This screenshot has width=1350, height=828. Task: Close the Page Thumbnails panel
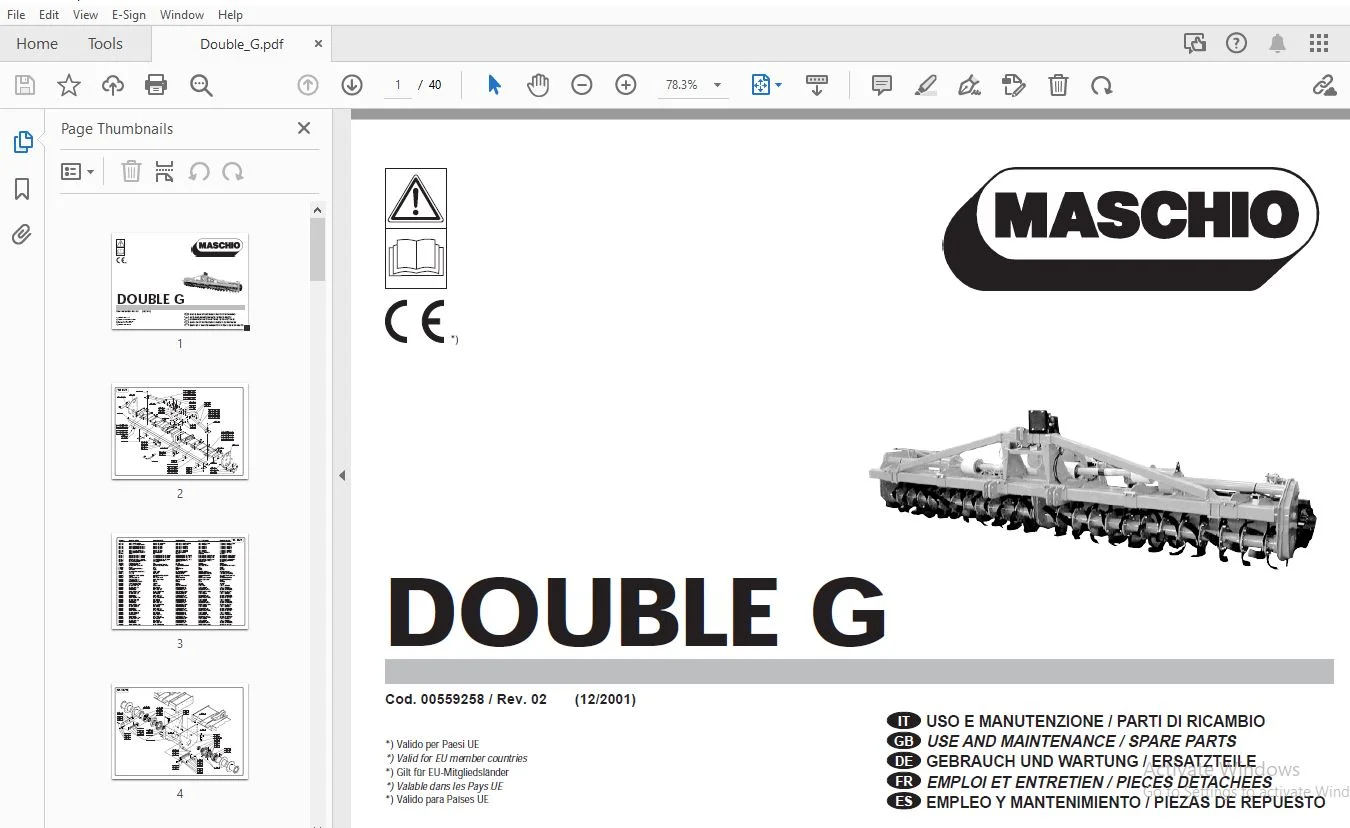tap(304, 128)
